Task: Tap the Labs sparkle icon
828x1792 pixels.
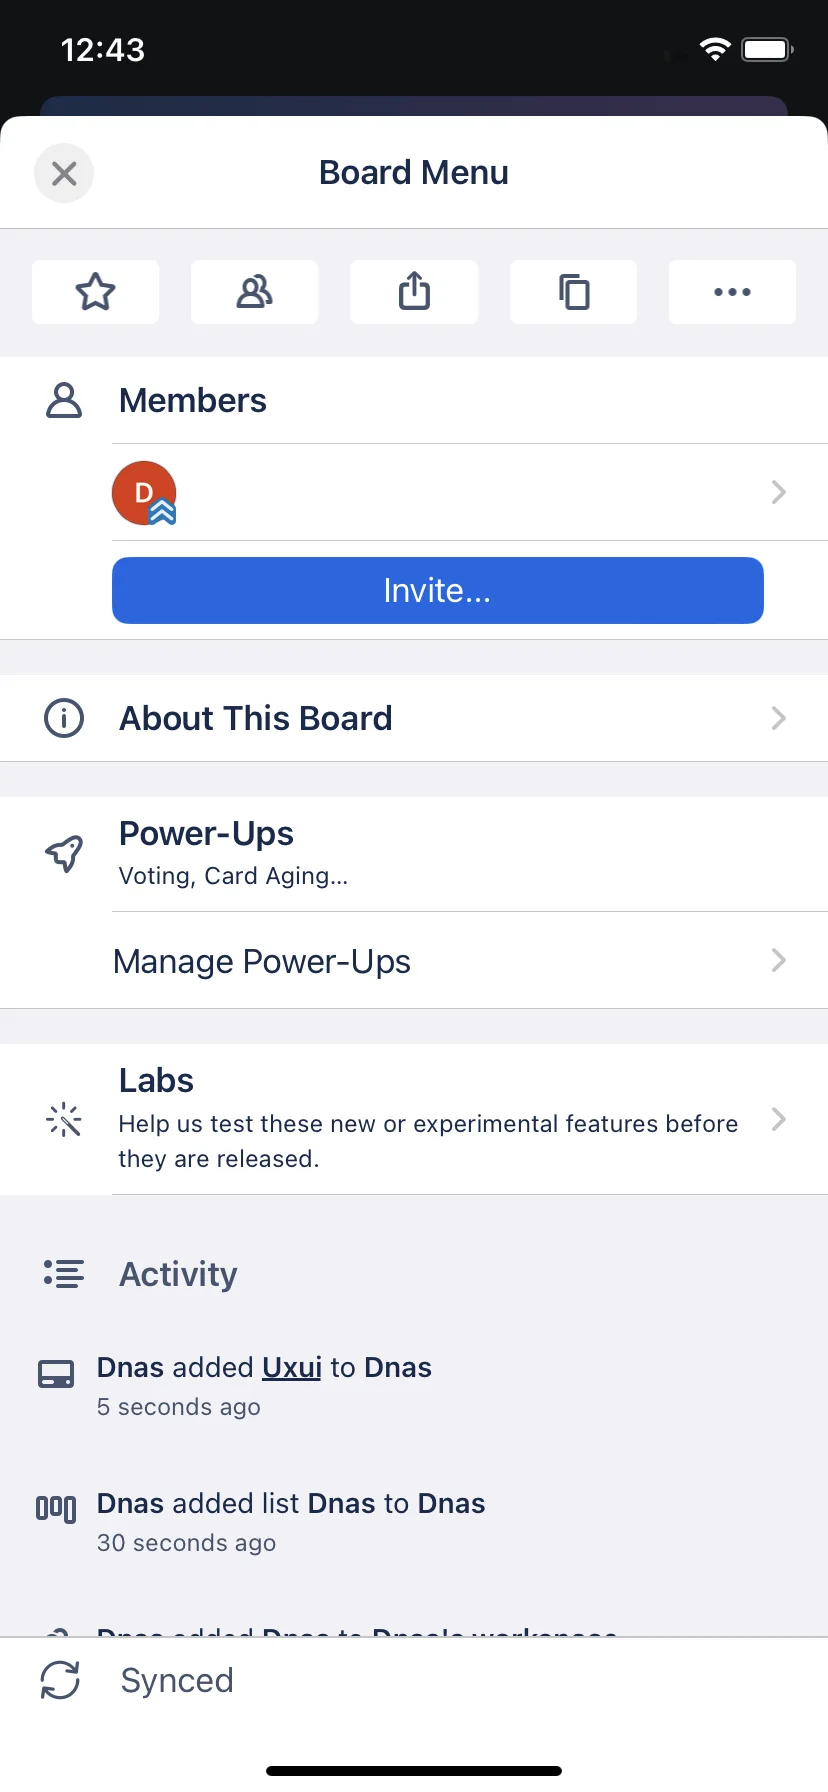Action: click(x=64, y=1120)
